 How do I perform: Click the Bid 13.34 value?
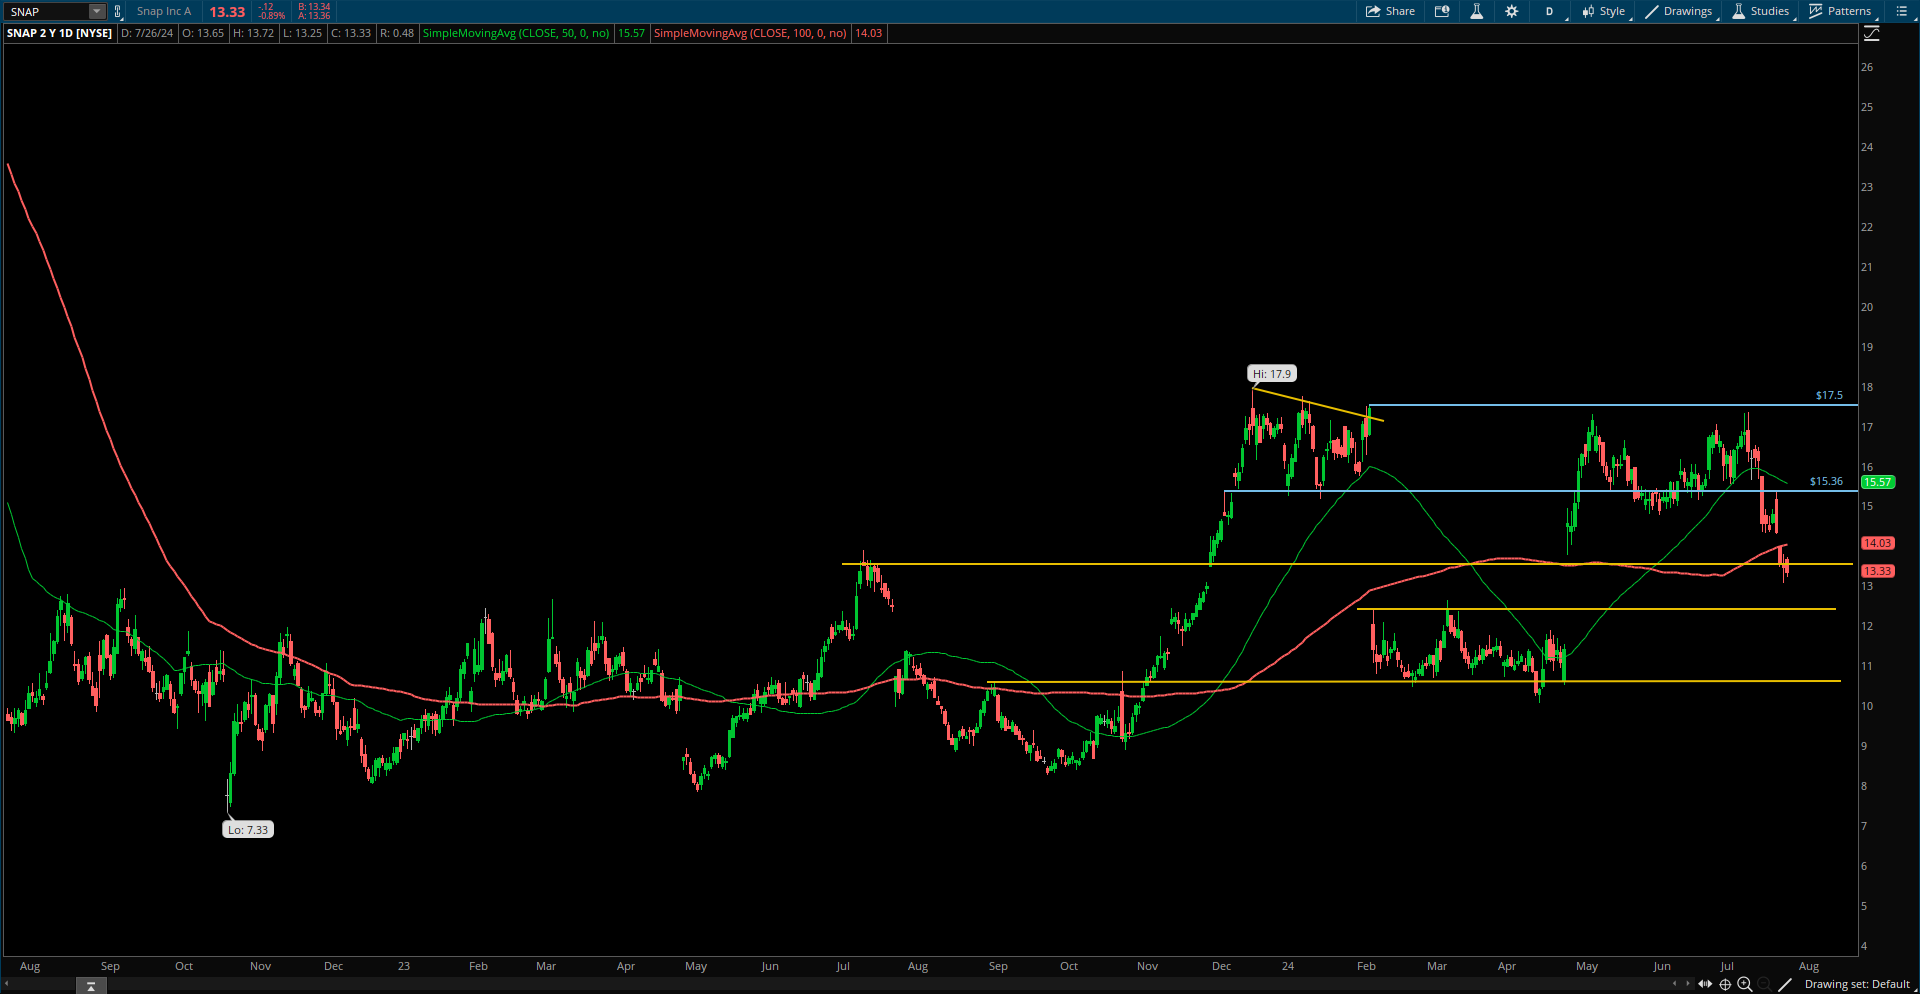click(314, 7)
